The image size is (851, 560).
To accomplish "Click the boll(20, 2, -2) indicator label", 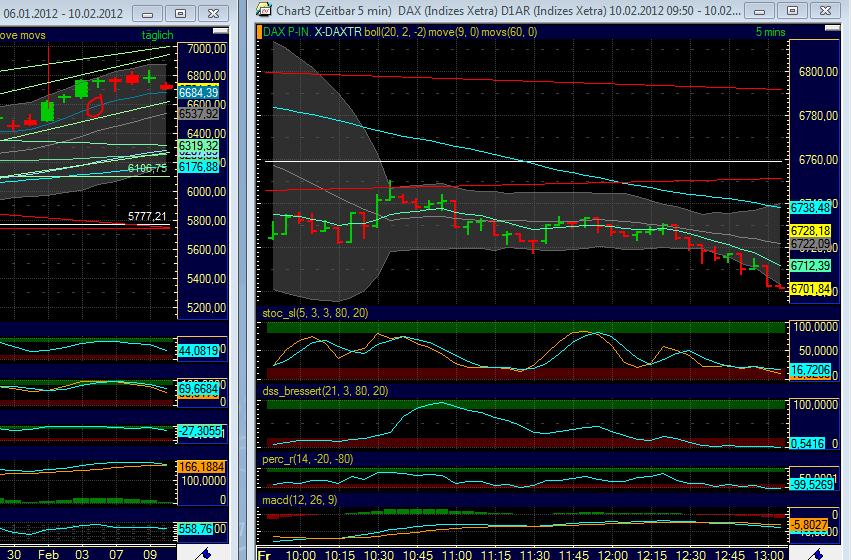I will tap(395, 32).
